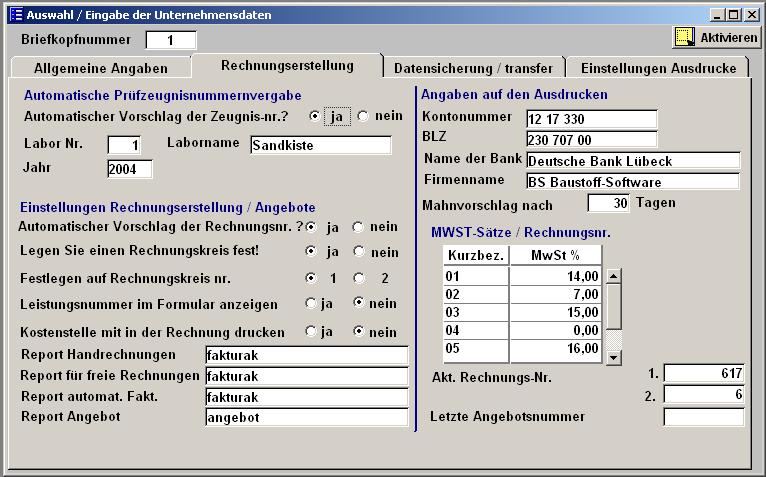This screenshot has width=766, height=477.
Task: Click the Laborname field containing Sandkiste
Action: [x=320, y=145]
